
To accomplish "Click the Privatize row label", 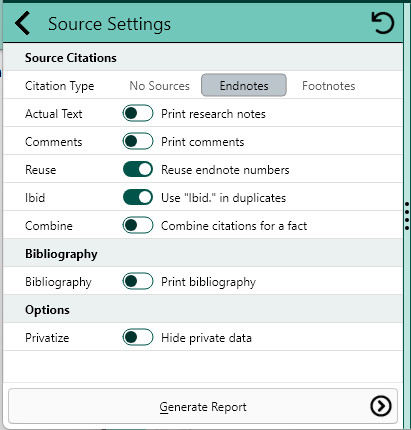I will coord(47,338).
